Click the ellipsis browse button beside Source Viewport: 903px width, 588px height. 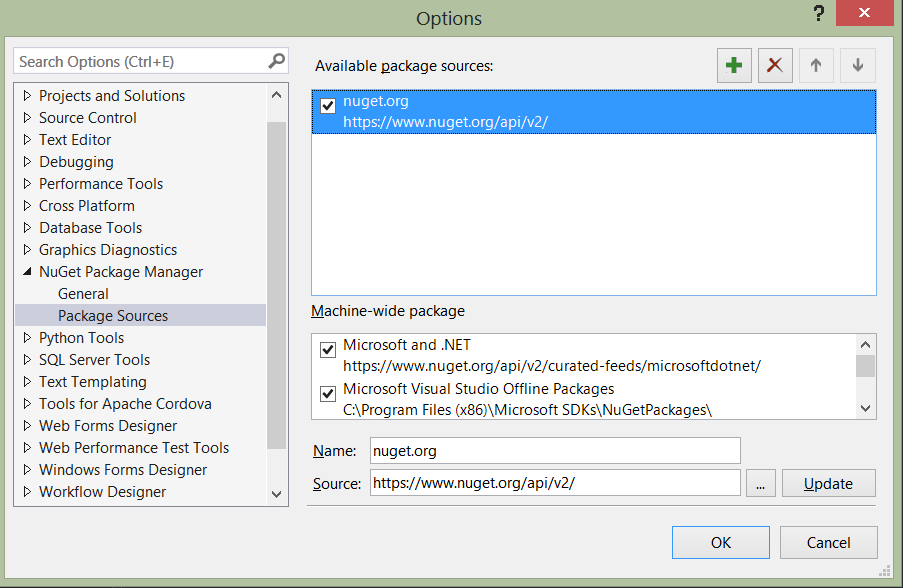(x=760, y=483)
